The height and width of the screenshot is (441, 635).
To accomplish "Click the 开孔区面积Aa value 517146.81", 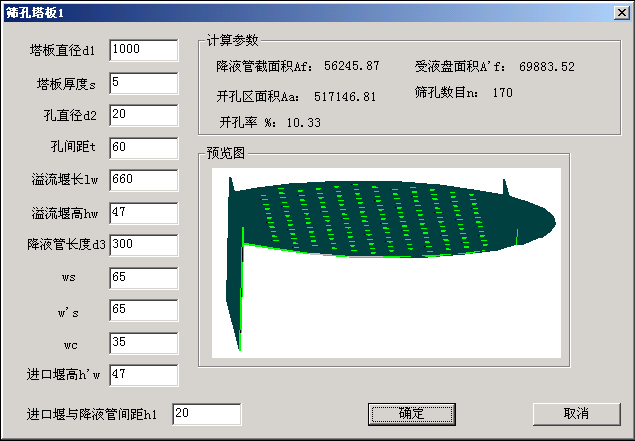I will pos(345,97).
